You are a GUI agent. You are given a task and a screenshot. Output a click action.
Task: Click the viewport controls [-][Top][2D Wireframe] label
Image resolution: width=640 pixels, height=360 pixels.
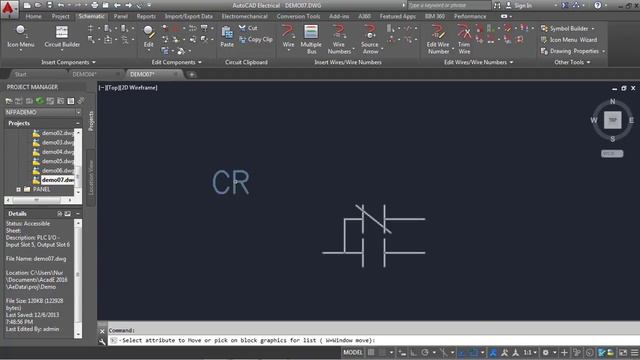click(x=128, y=87)
